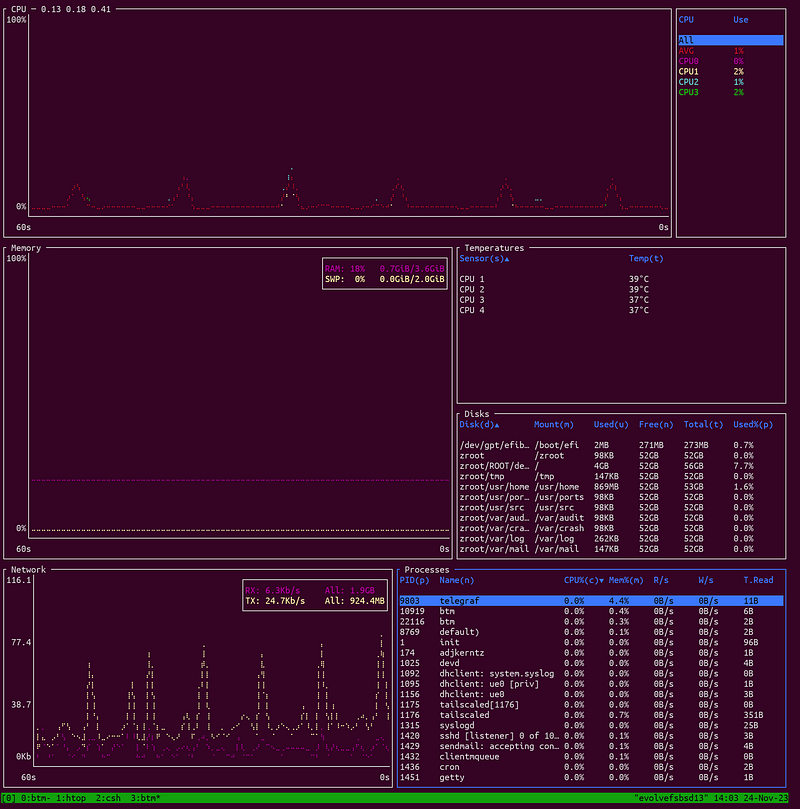The height and width of the screenshot is (809, 800).
Task: Click the RX/TX network legend box
Action: [315, 595]
